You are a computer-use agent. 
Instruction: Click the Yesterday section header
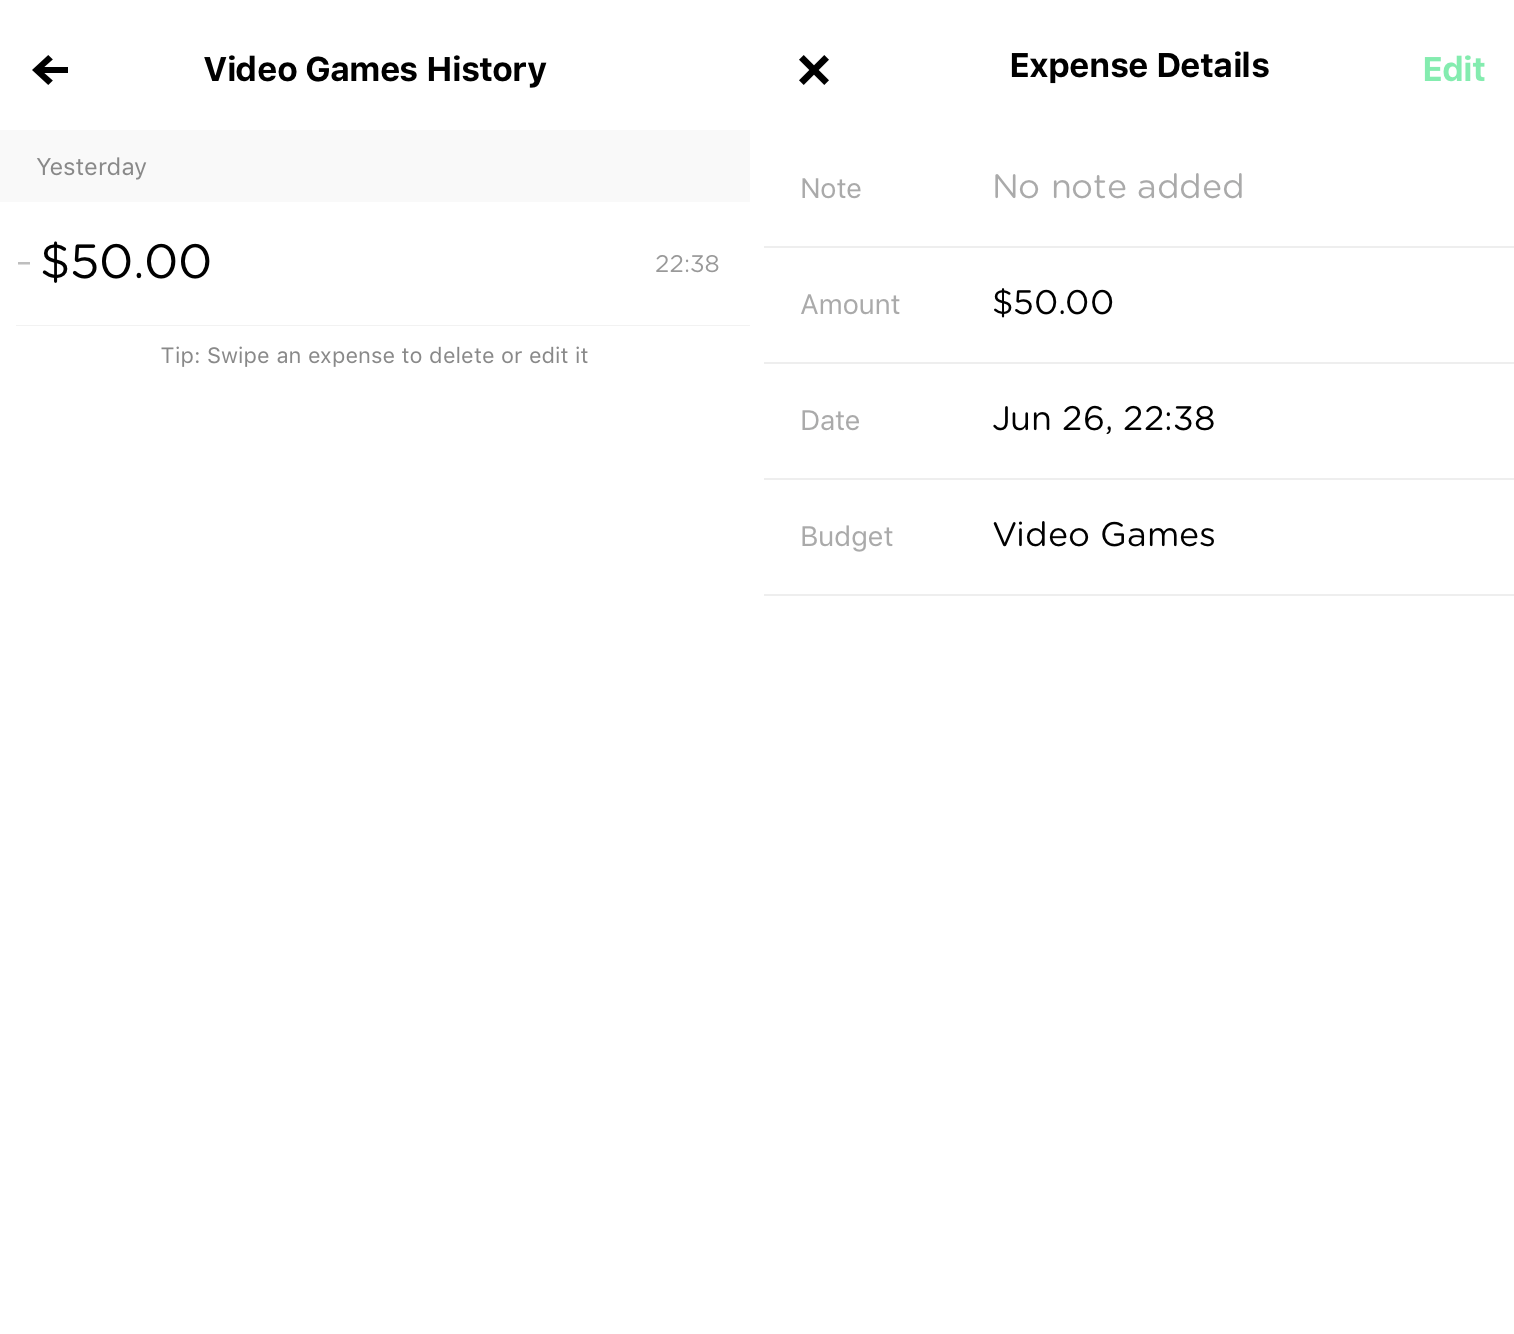click(x=92, y=167)
